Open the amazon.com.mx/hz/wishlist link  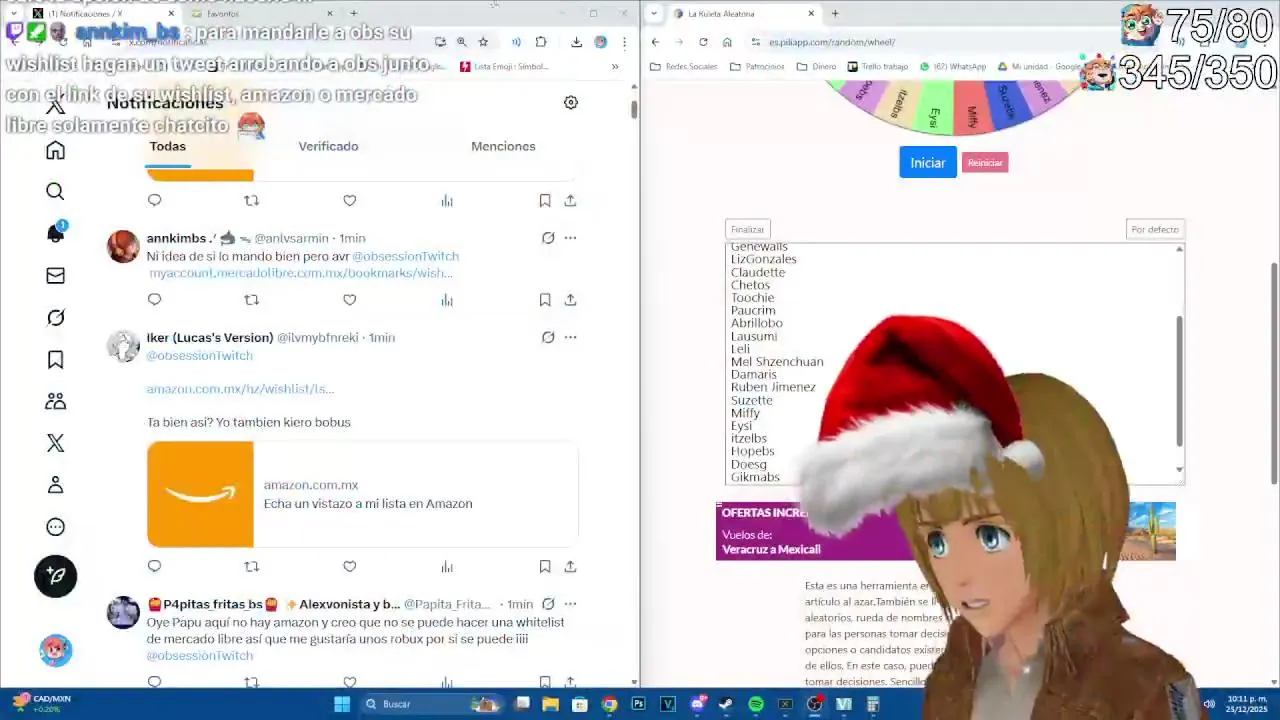coord(240,389)
